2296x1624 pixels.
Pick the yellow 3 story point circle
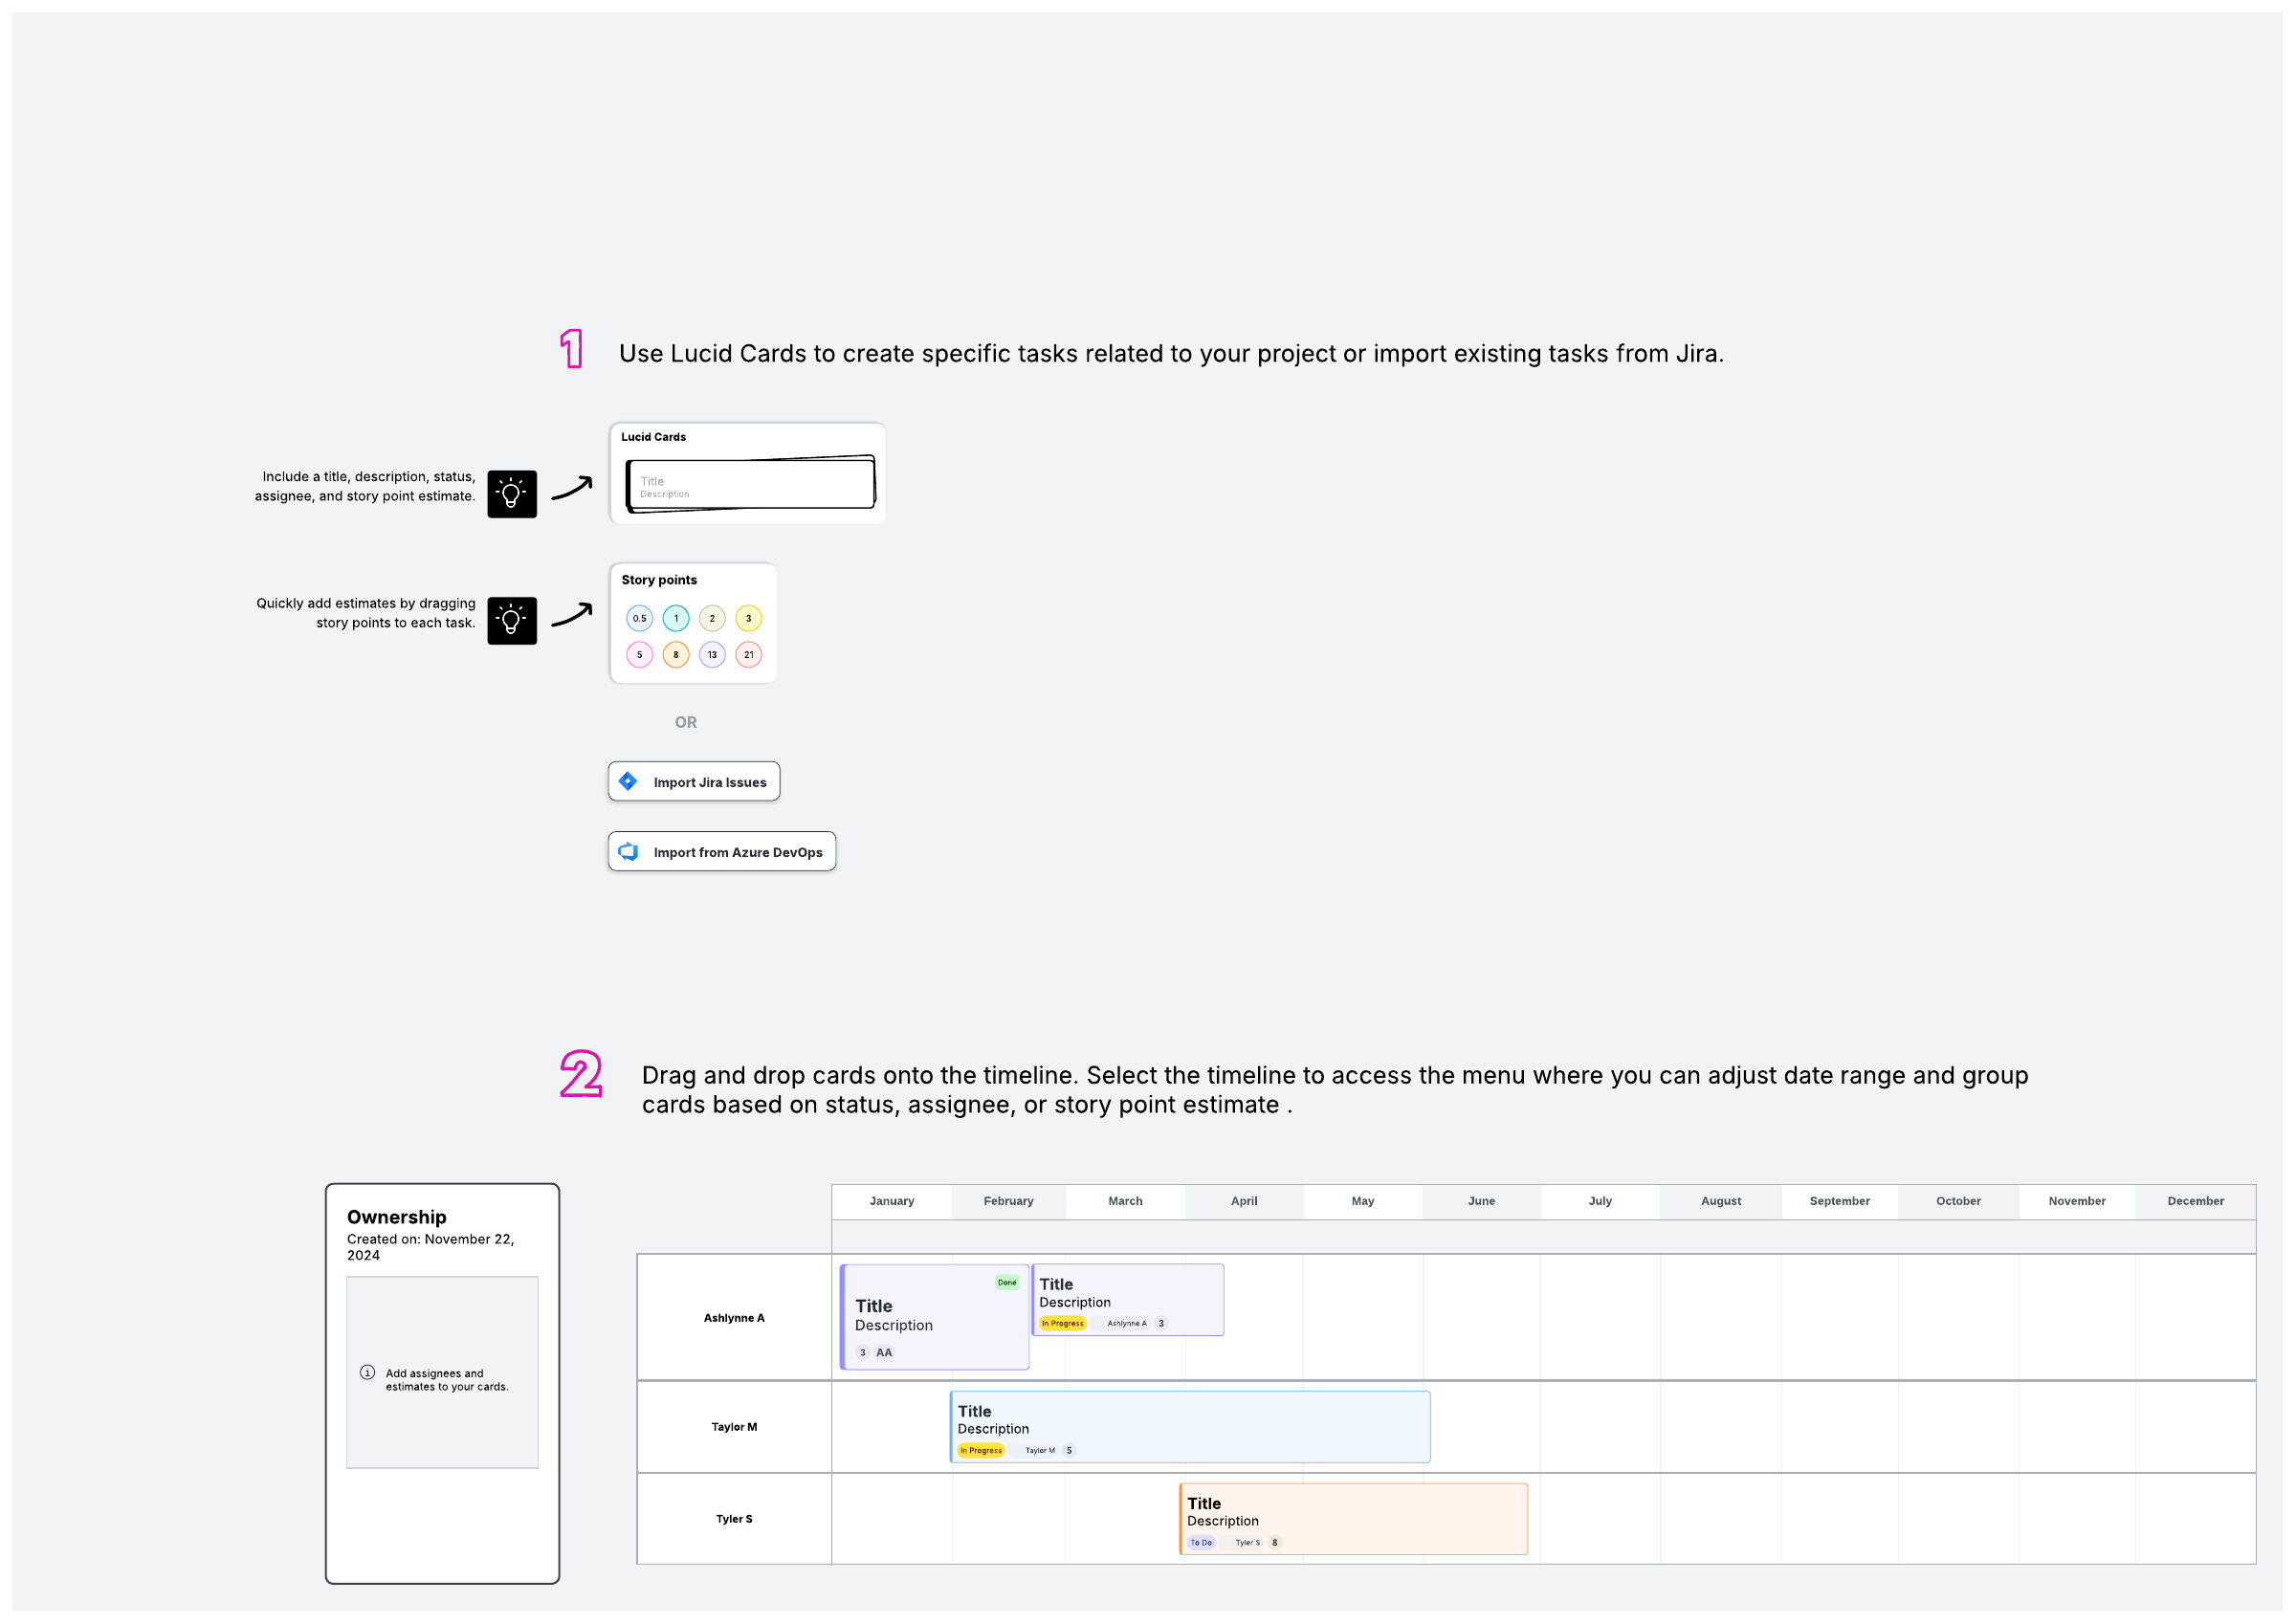pos(749,619)
